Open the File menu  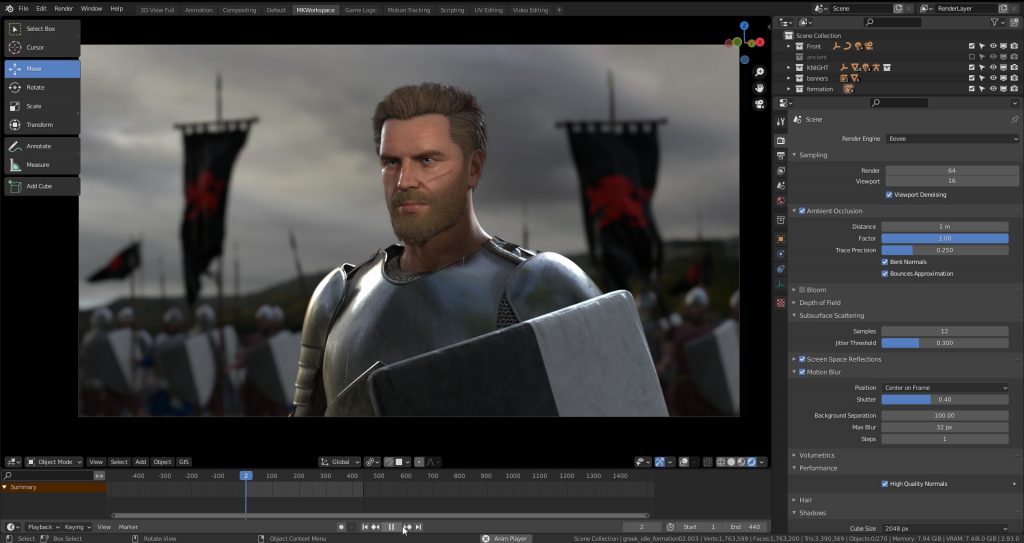click(24, 9)
